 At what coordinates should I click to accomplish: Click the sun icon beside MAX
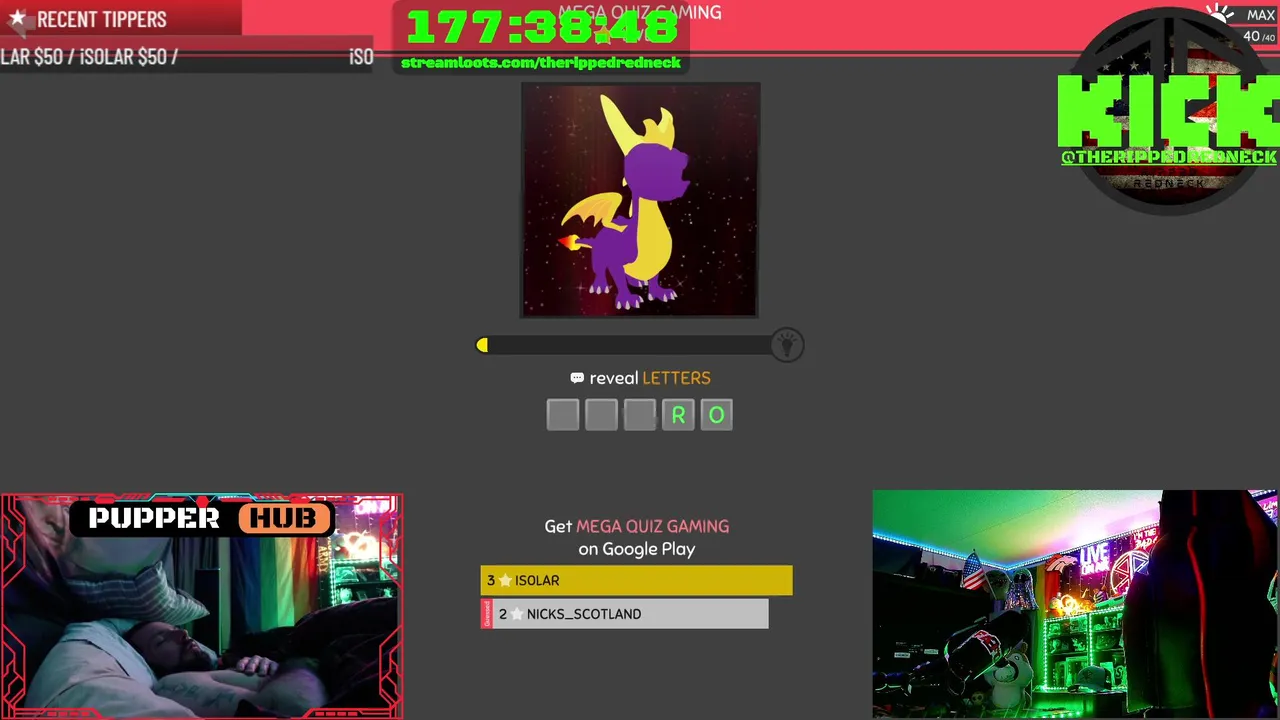[1221, 14]
